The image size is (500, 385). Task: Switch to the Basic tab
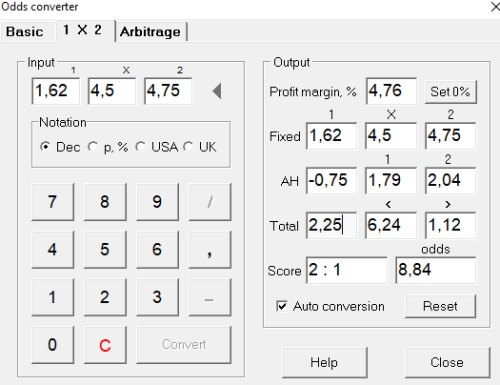(25, 31)
